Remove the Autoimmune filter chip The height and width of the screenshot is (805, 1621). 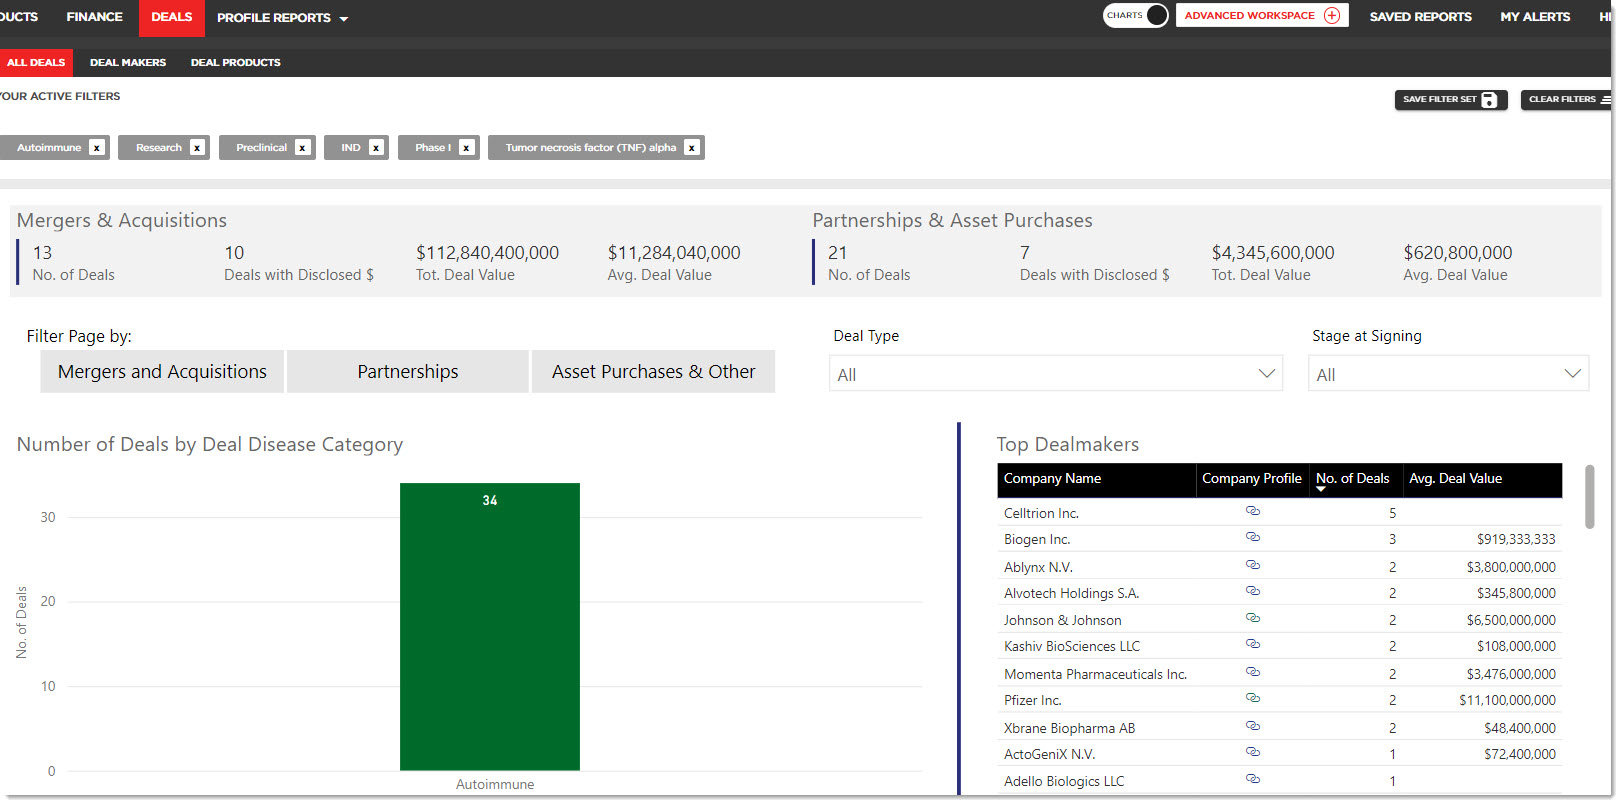coord(97,148)
